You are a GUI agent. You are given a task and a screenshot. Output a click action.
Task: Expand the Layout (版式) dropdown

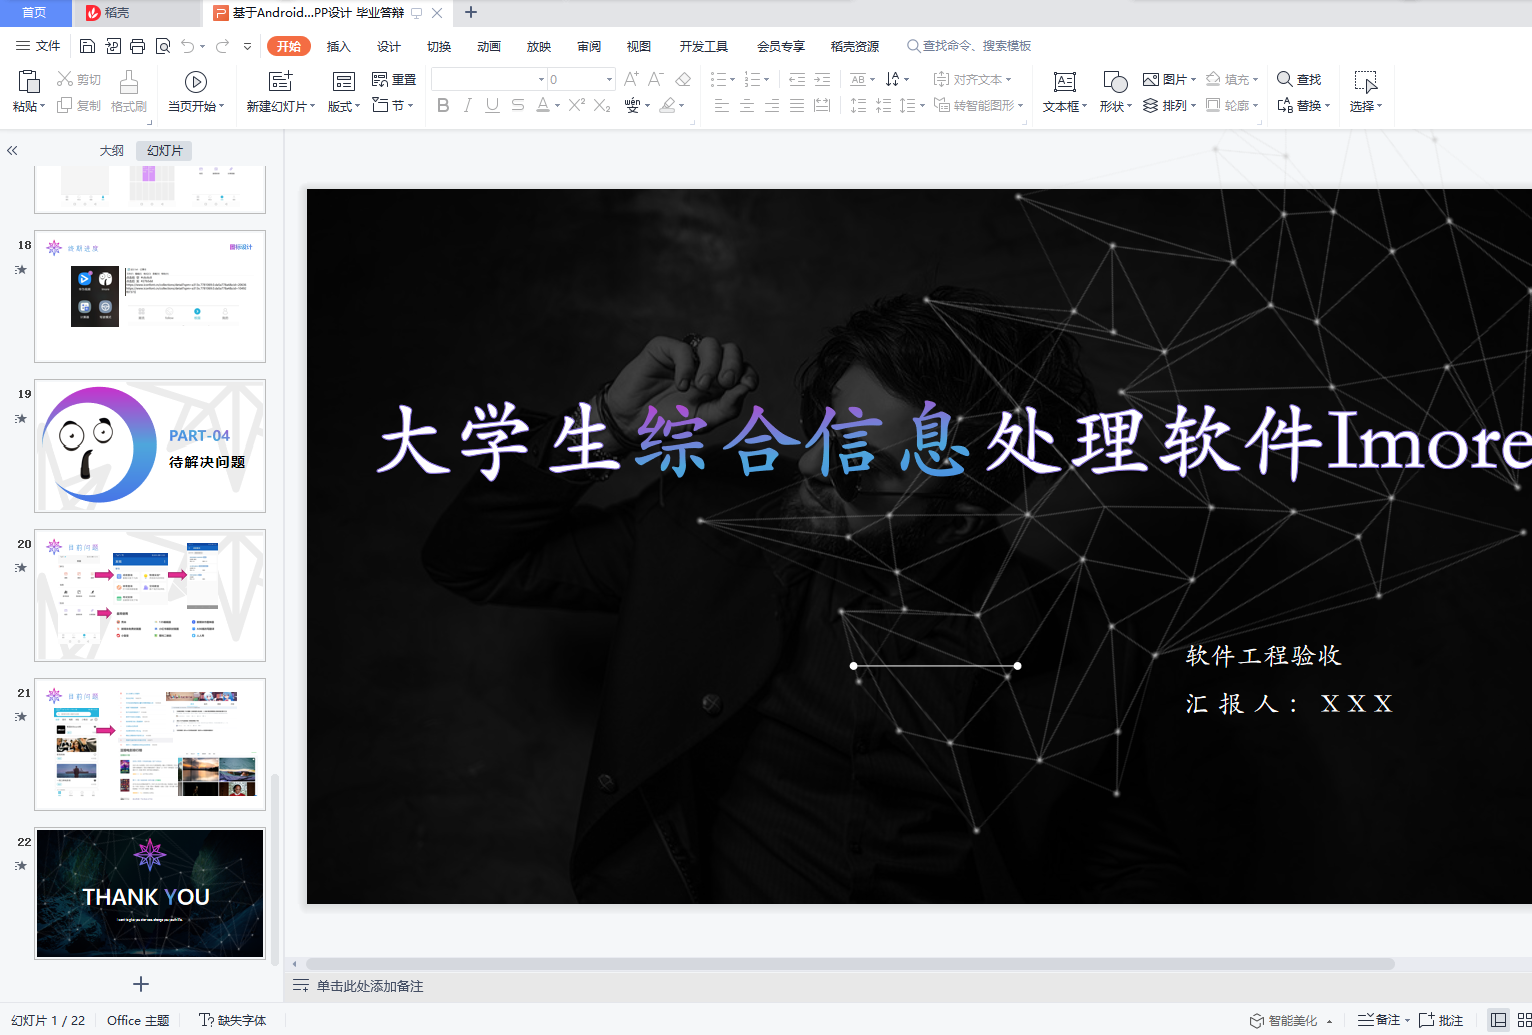click(x=344, y=106)
